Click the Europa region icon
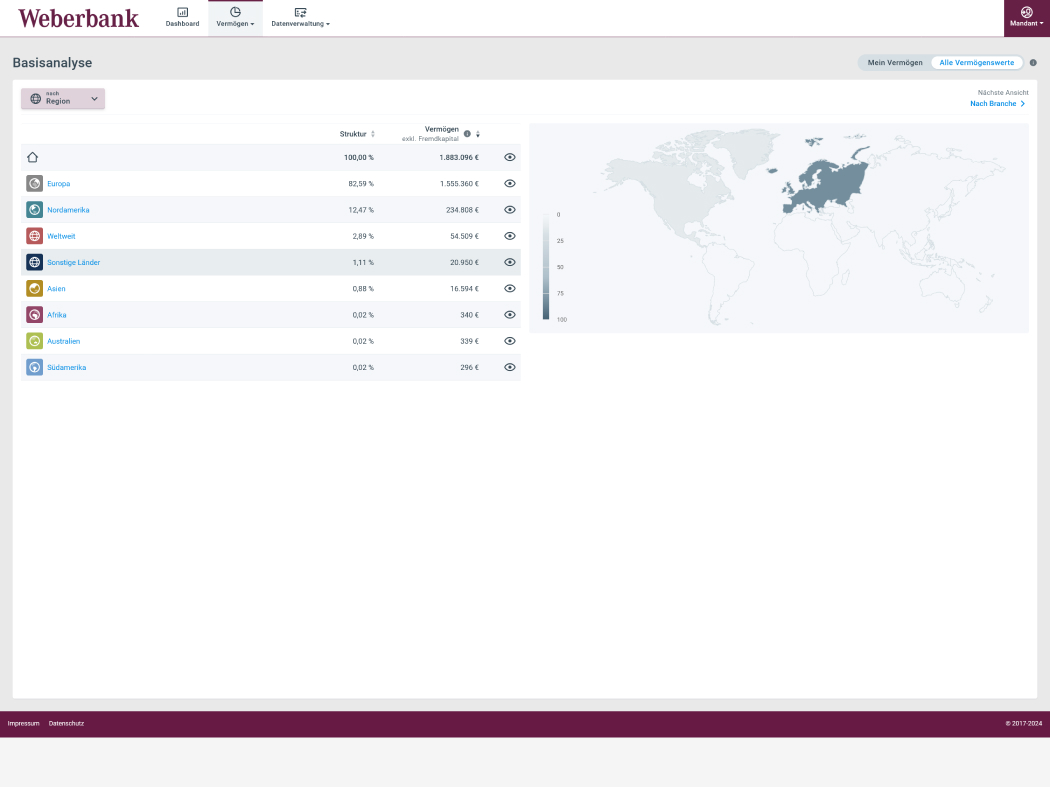The height and width of the screenshot is (787, 1050). click(34, 184)
